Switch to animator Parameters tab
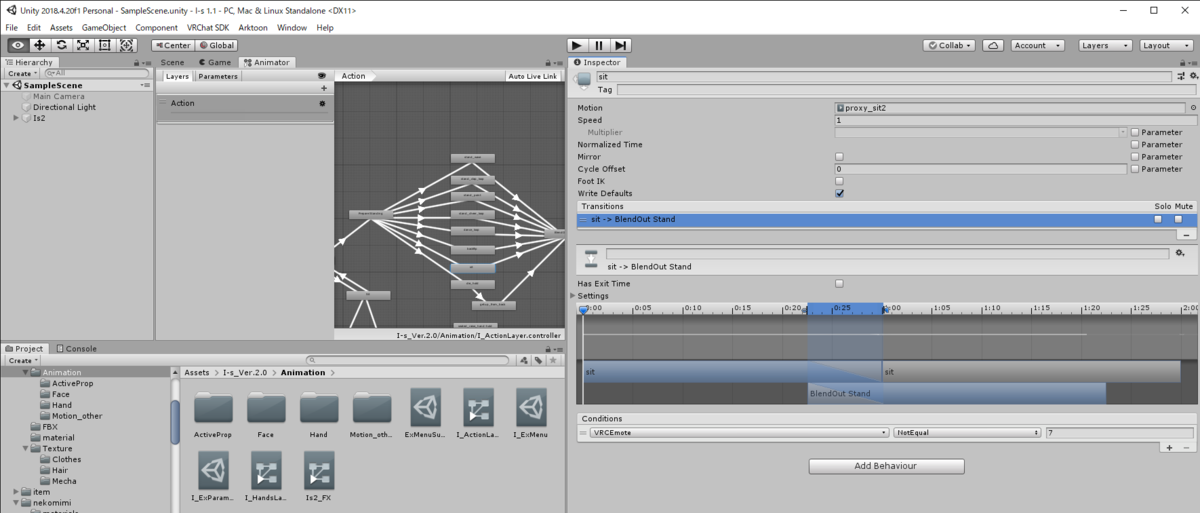1200x513 pixels. [x=218, y=76]
